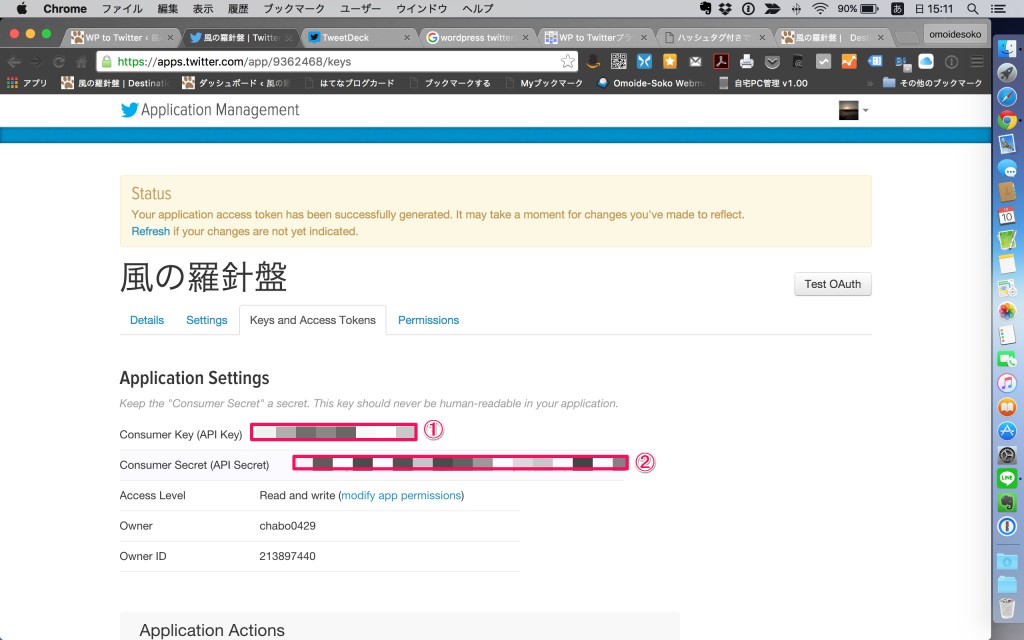1024x640 pixels.
Task: Open the Amazon extension icon
Action: pos(593,61)
